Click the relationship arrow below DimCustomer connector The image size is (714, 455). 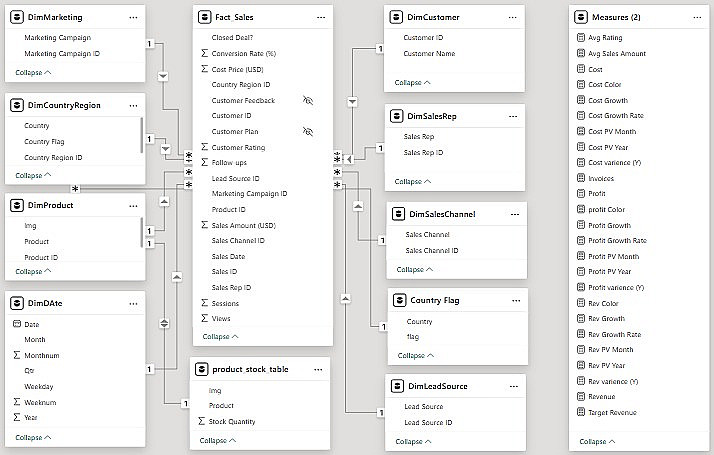coord(352,101)
